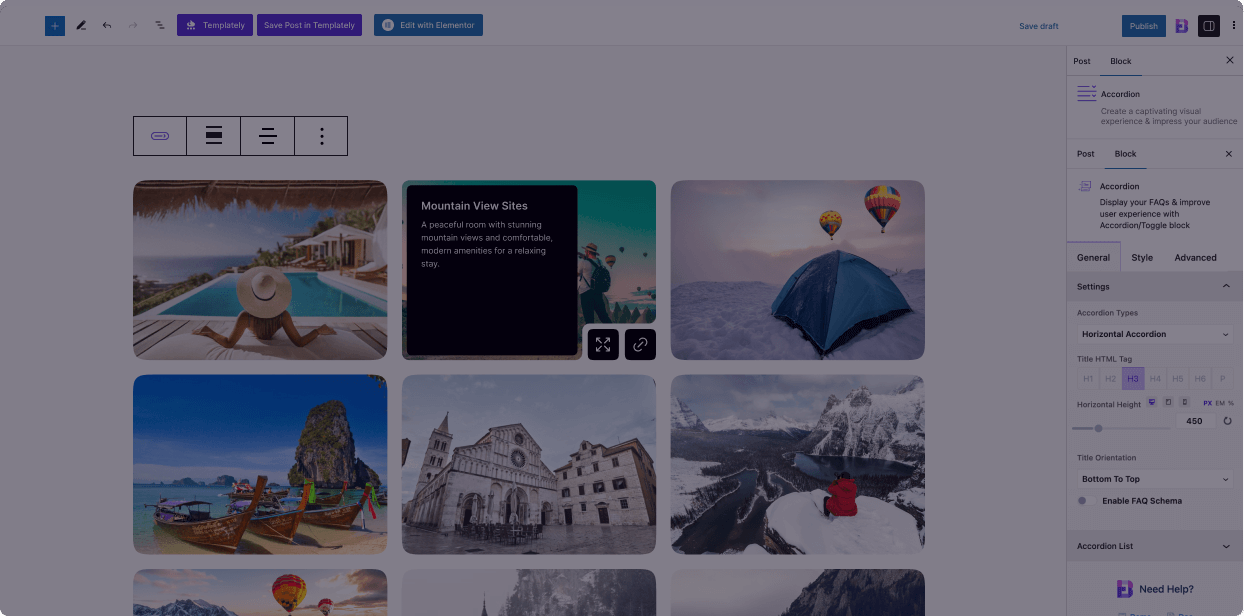
Task: Click the Save draft link
Action: click(x=1039, y=26)
